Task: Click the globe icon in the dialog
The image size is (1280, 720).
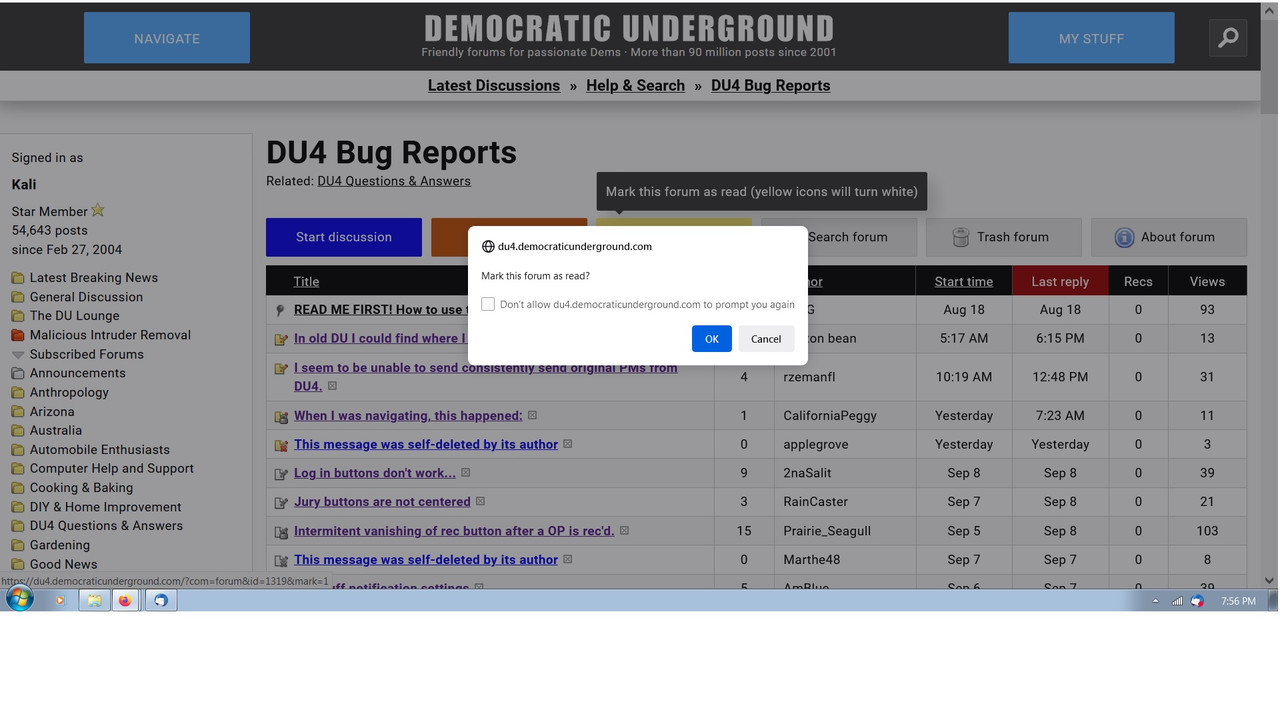Action: pyautogui.click(x=488, y=246)
